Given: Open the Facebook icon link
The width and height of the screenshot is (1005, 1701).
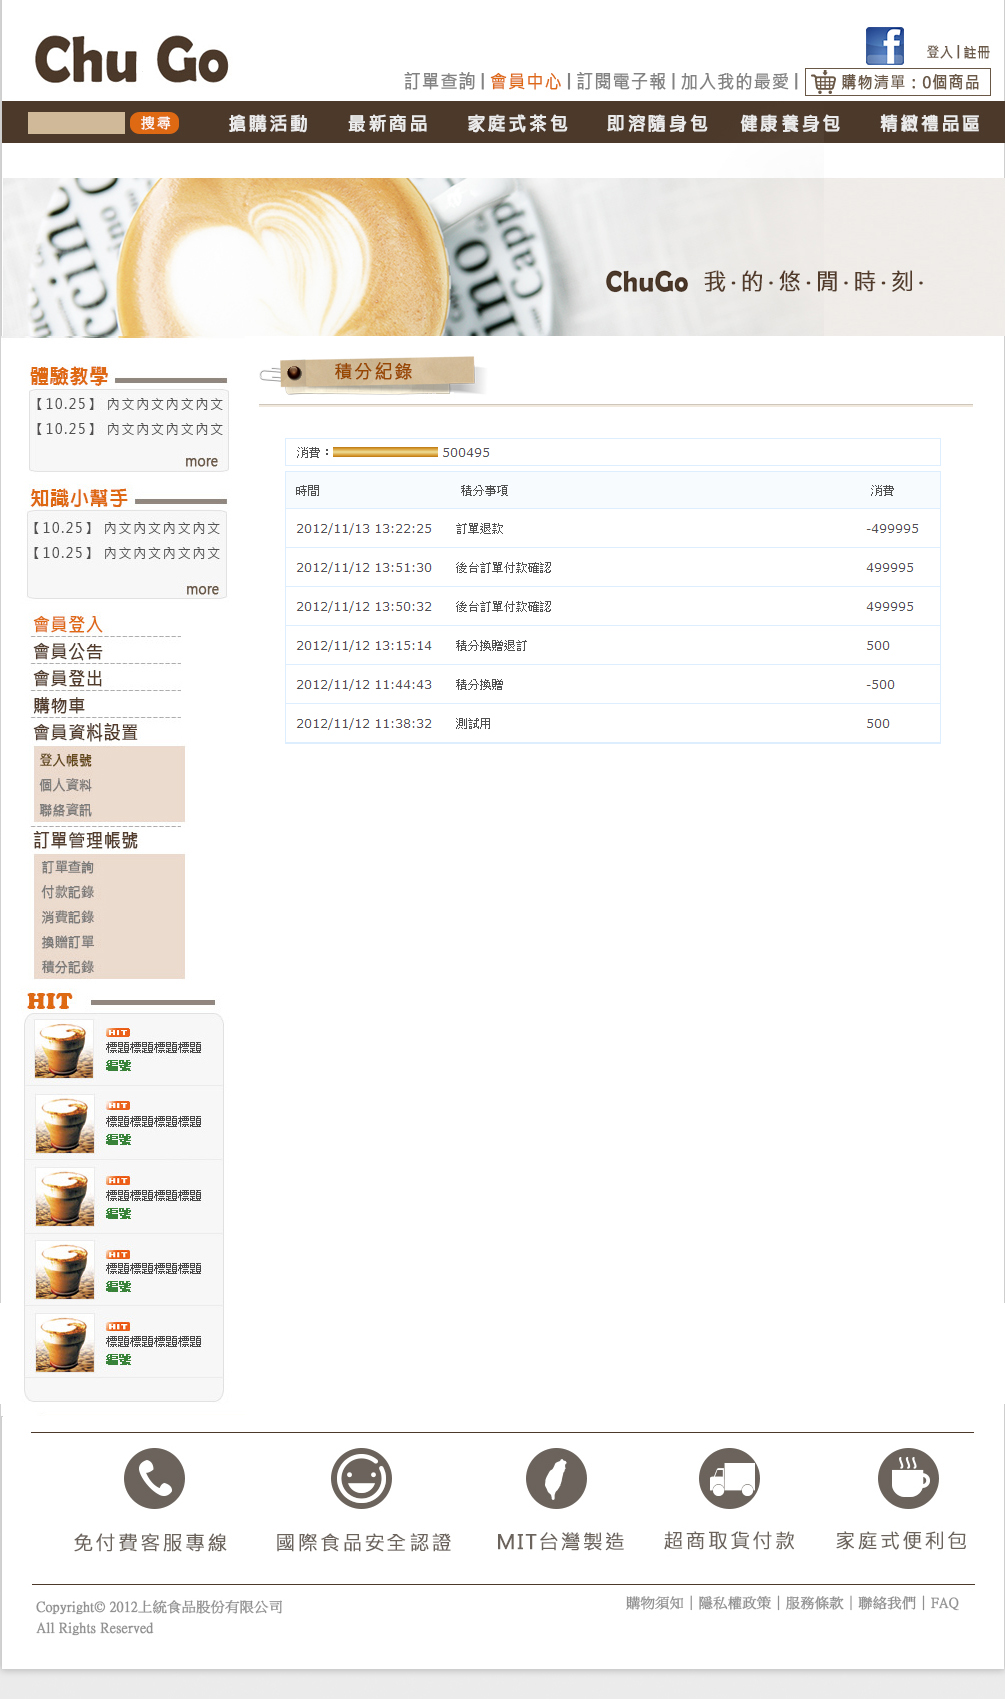Looking at the screenshot, I should coord(885,46).
